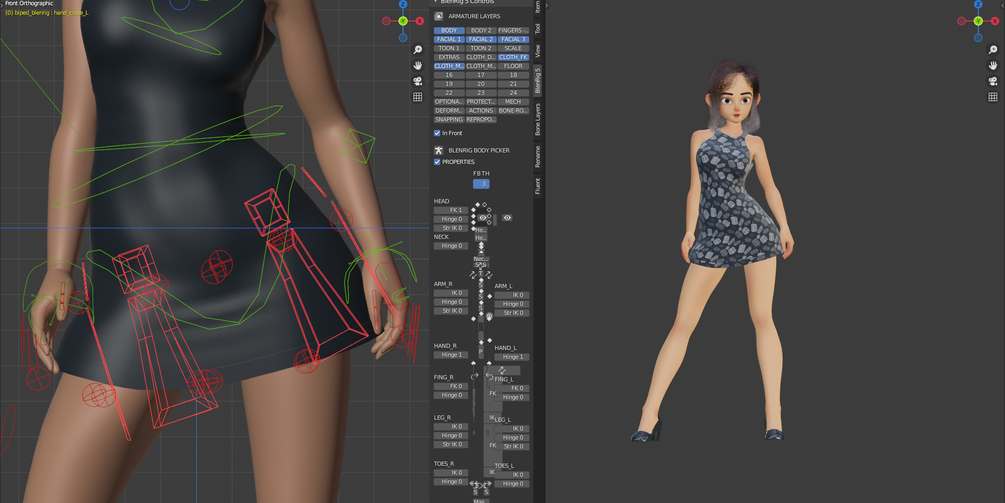The image size is (1005, 503).
Task: Adjust NECK Hinge 0 slider
Action: [x=451, y=246]
